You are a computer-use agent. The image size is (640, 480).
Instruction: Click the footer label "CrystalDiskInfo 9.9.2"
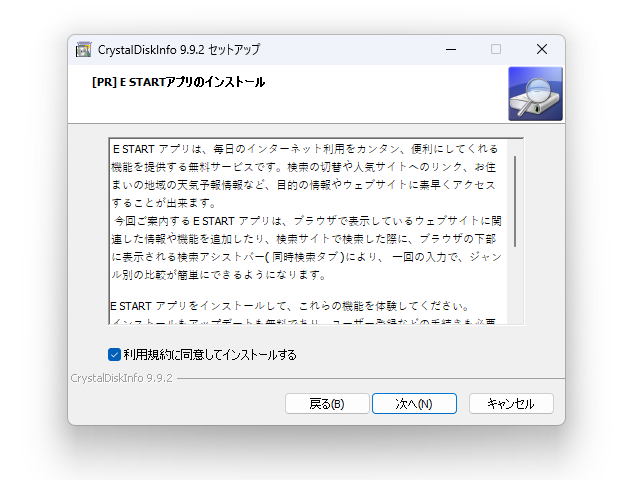121,378
